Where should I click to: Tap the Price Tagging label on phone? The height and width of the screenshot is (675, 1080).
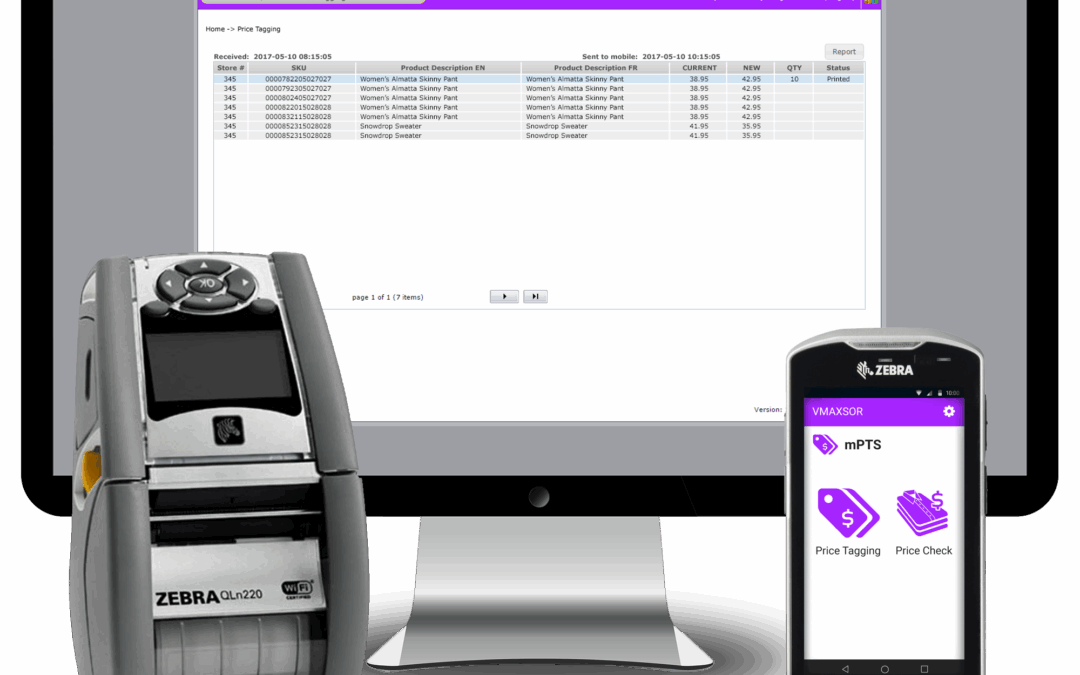pyautogui.click(x=848, y=550)
